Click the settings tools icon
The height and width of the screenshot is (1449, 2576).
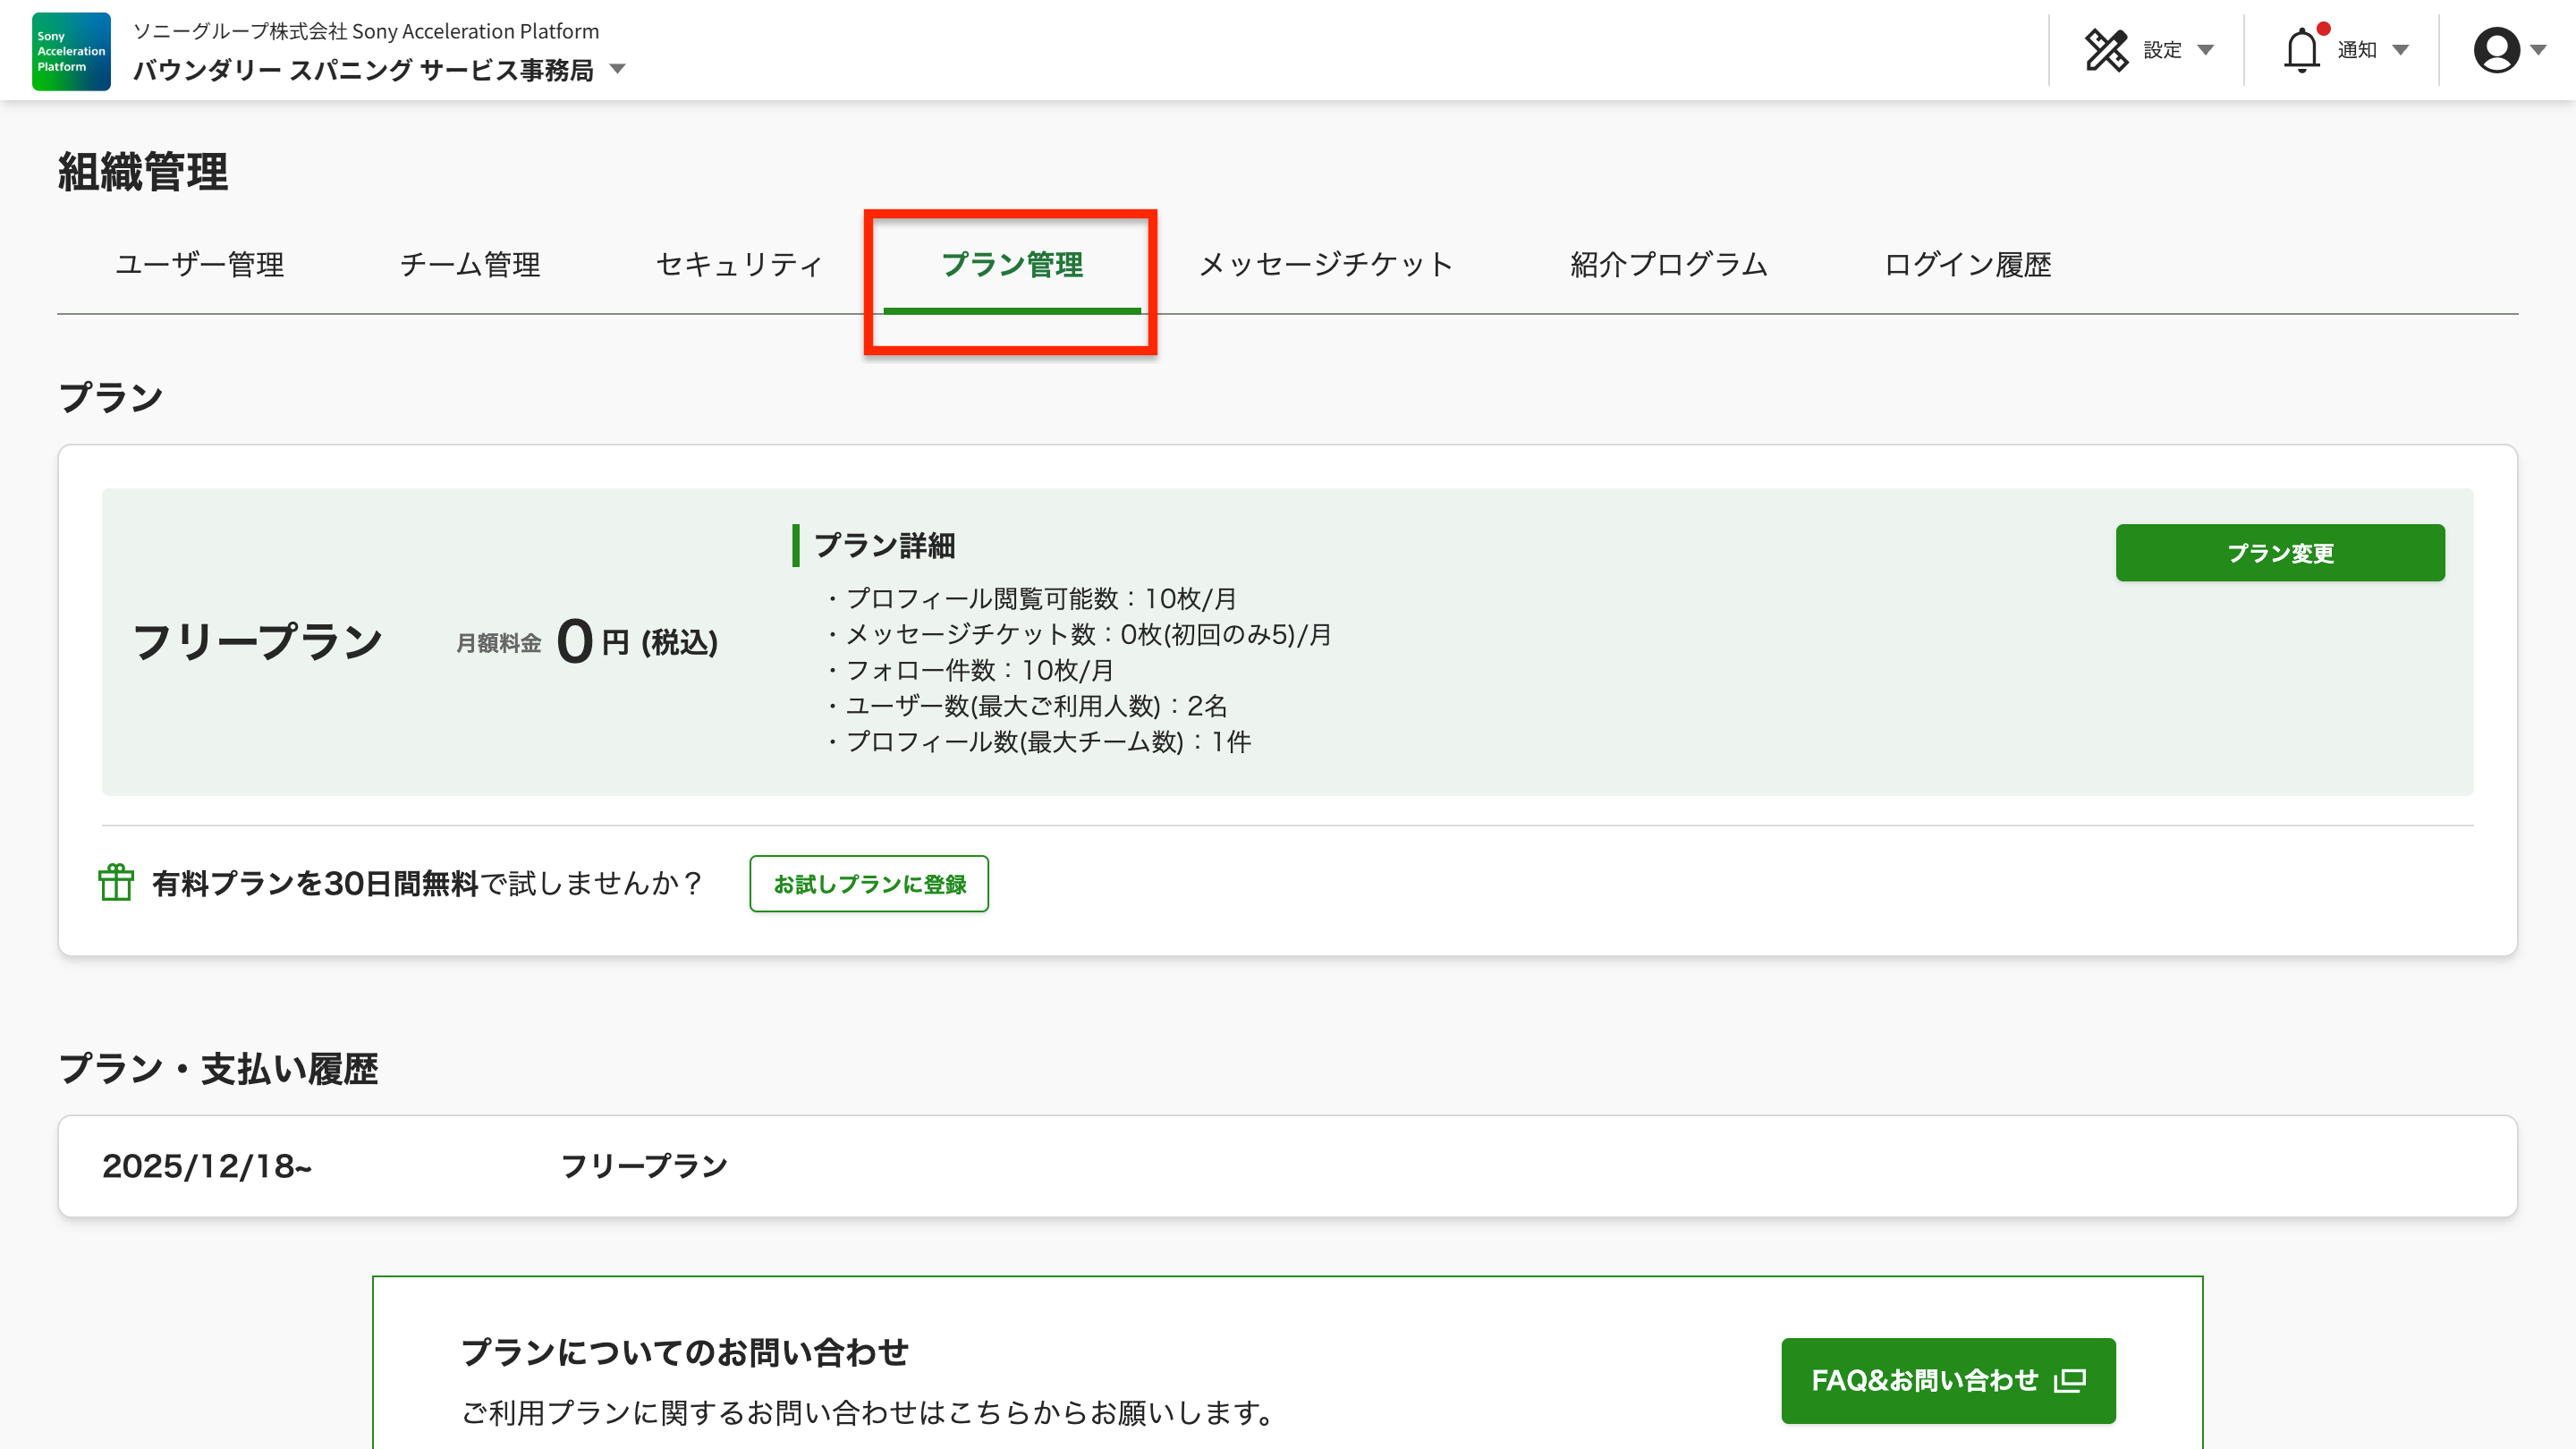[x=2106, y=50]
